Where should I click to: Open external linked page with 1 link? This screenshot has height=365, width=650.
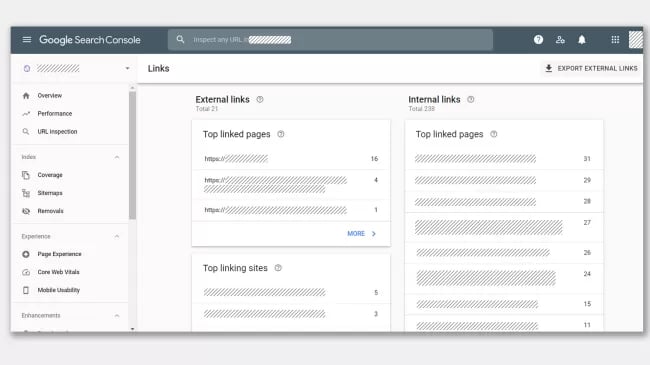point(291,210)
